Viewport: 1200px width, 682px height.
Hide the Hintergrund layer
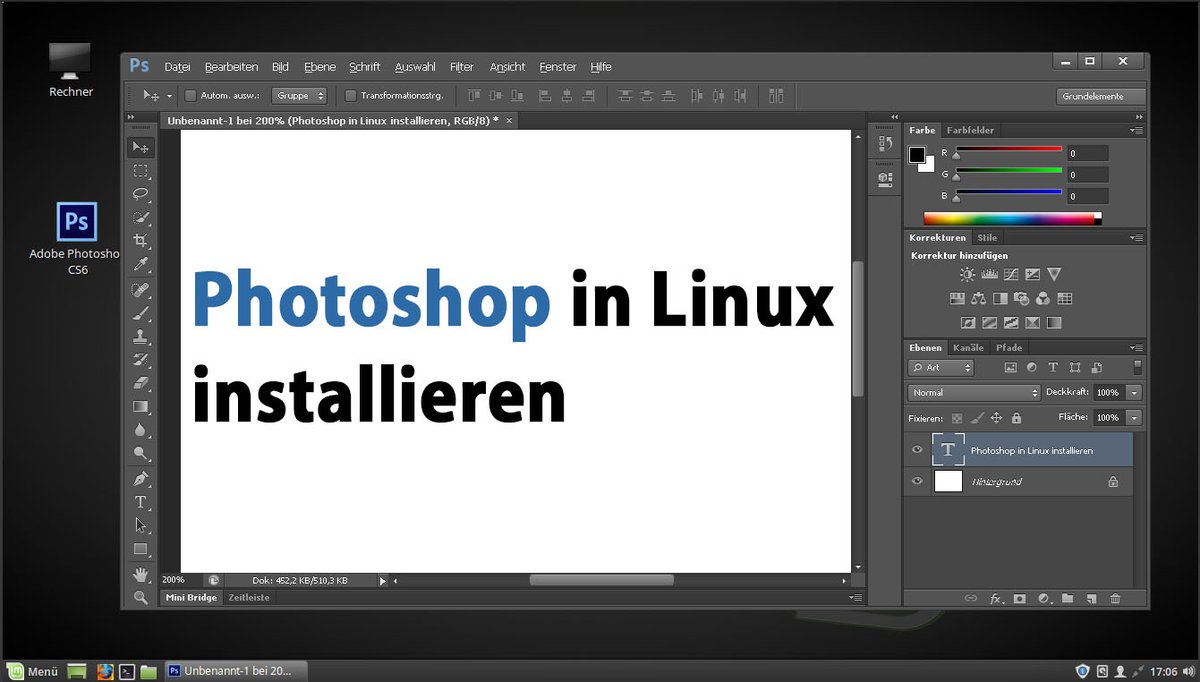coord(917,481)
